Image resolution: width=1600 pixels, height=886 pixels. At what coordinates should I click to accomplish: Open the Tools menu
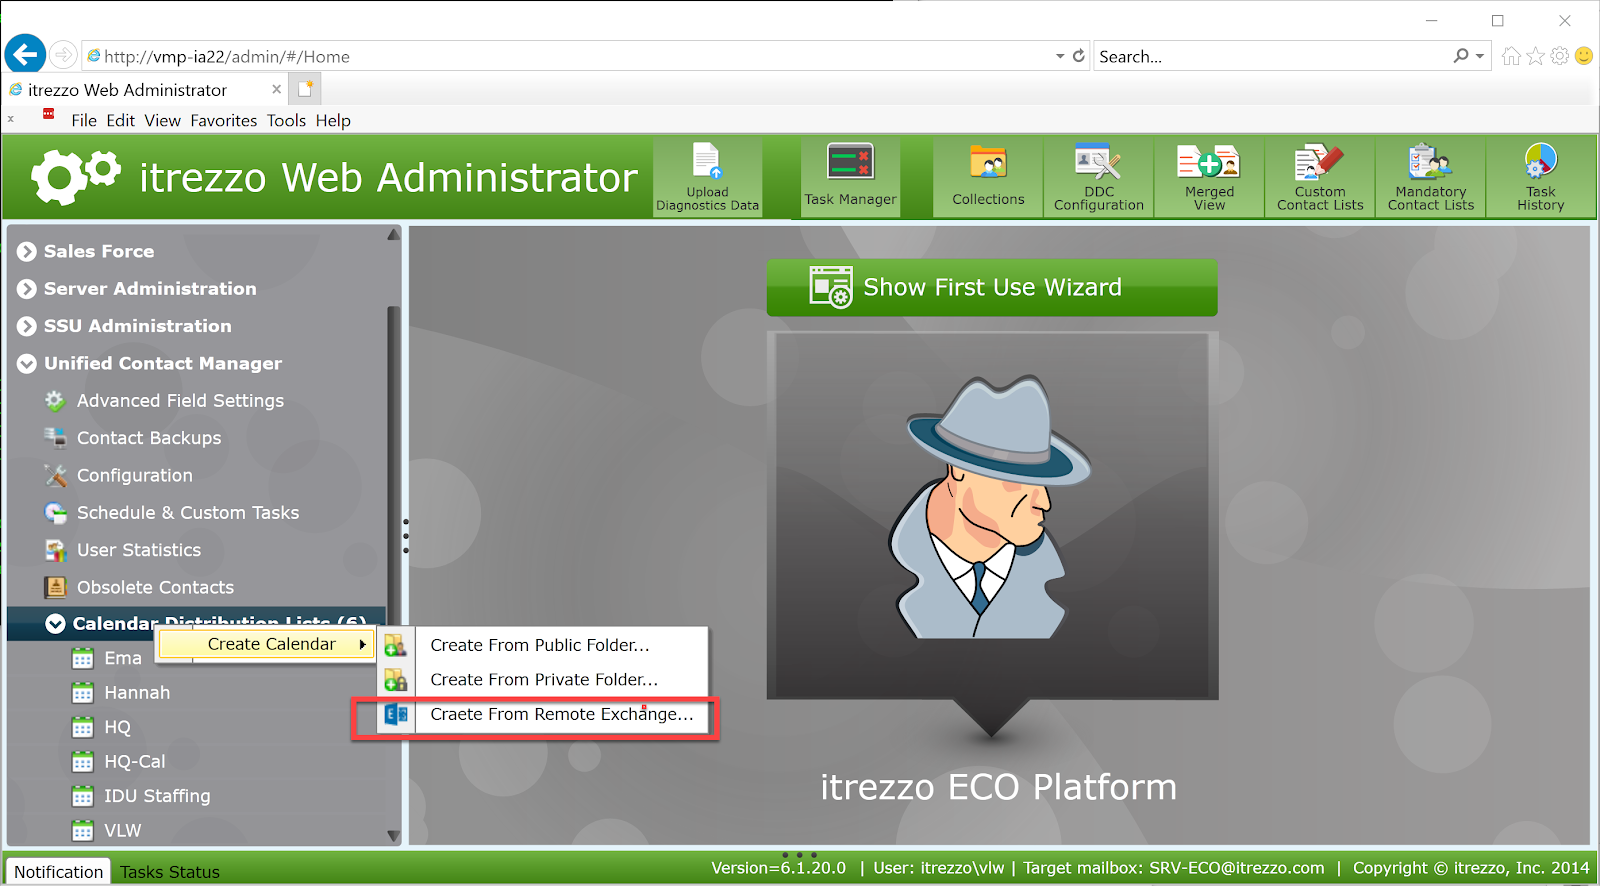(x=286, y=120)
